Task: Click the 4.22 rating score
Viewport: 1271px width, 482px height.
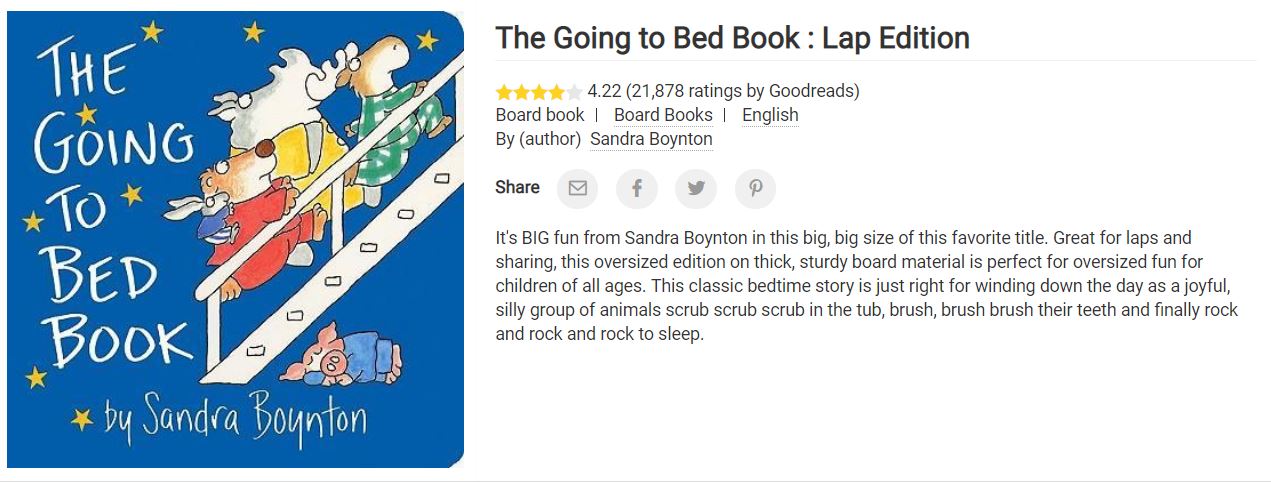Action: click(x=604, y=91)
